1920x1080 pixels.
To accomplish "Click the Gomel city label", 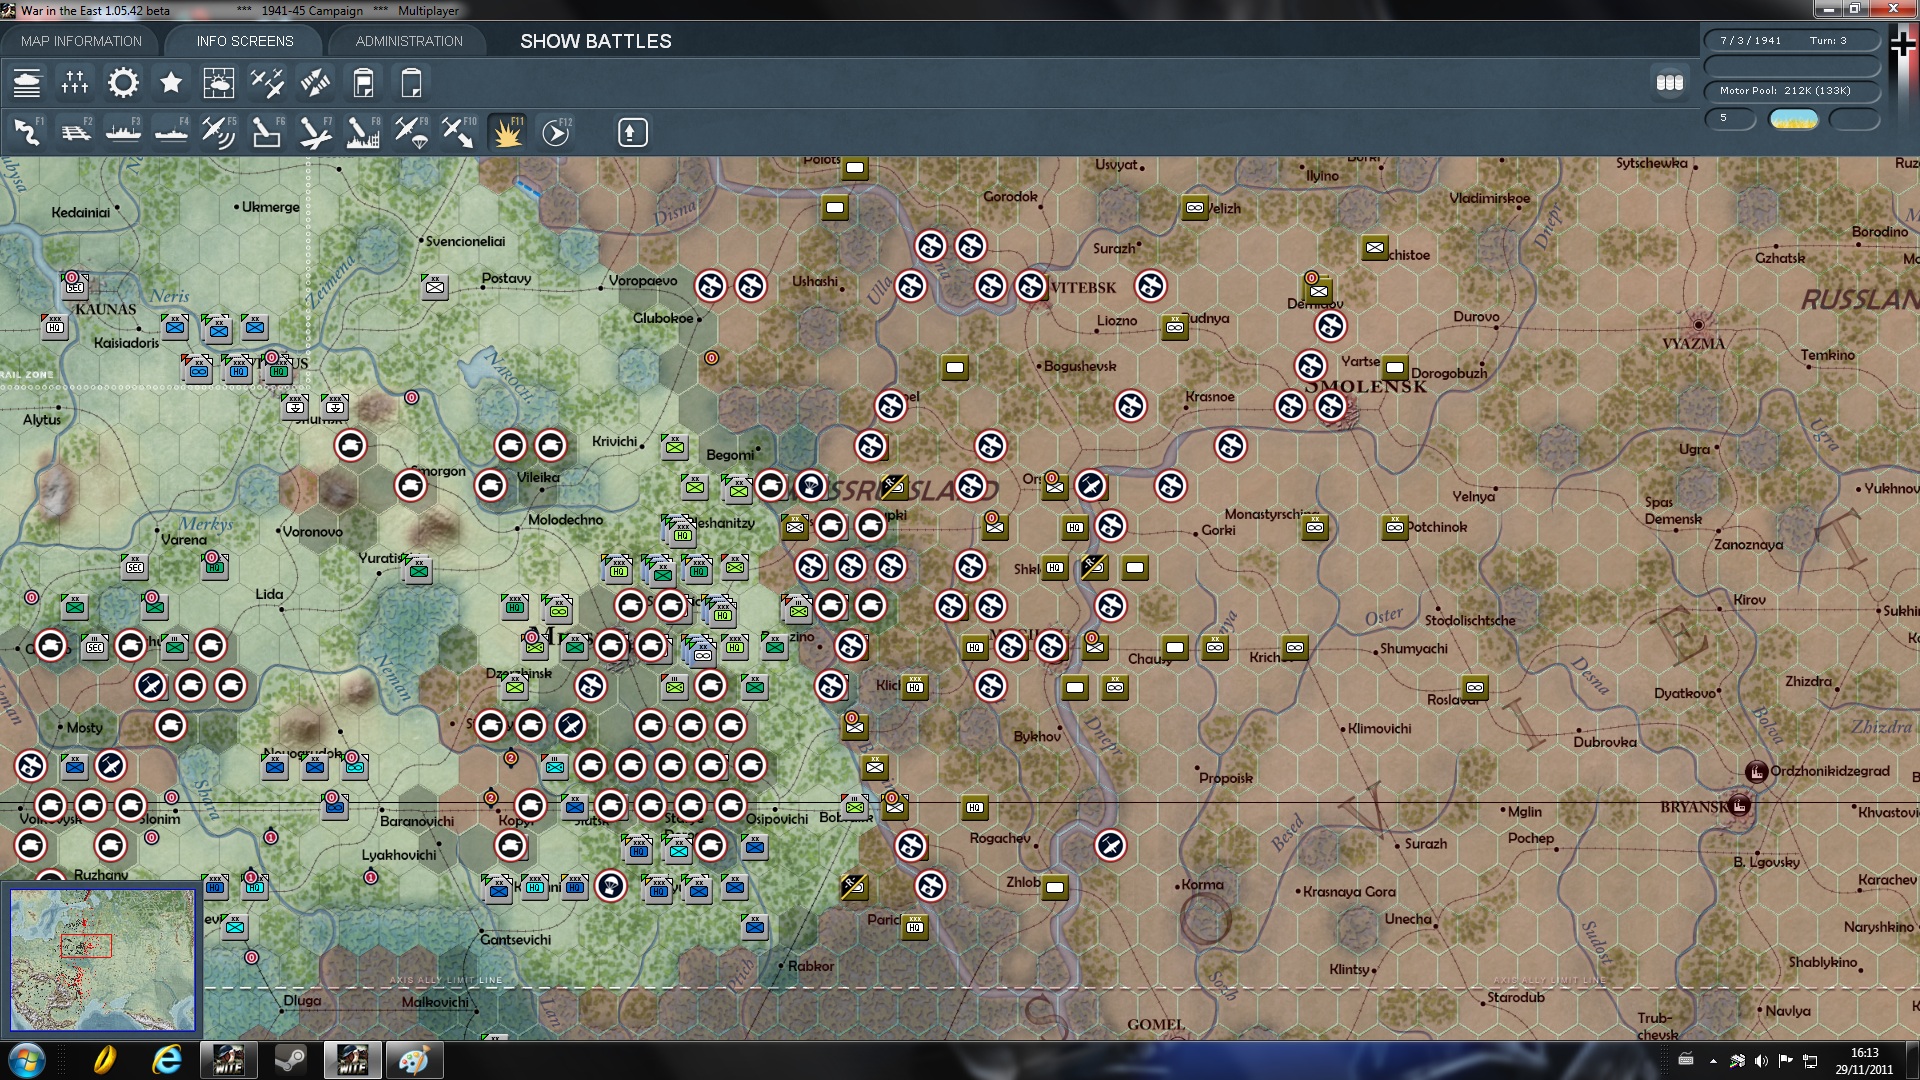I will 1156,1024.
